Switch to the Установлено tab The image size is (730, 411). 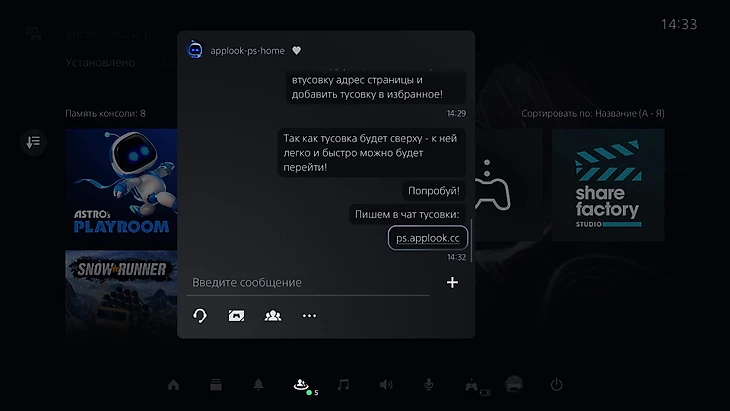(100, 62)
